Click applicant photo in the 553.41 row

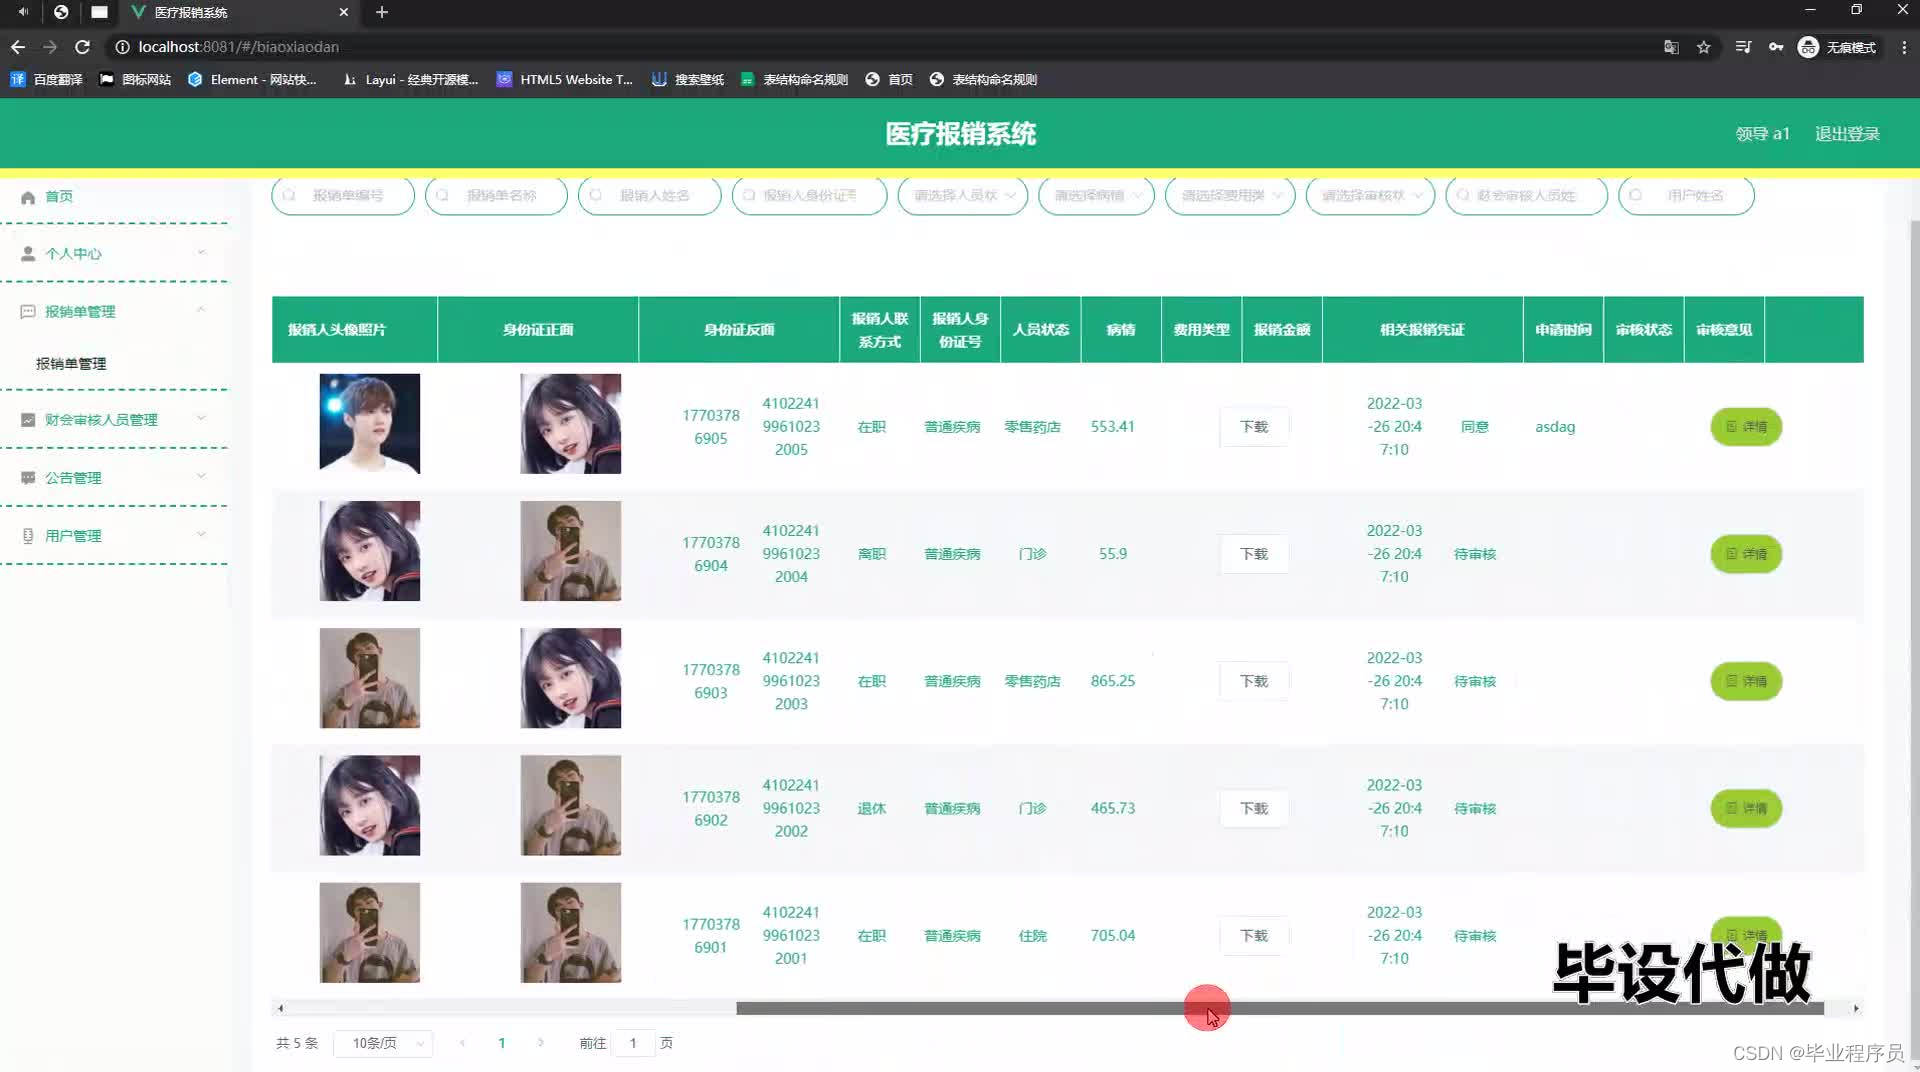tap(370, 424)
